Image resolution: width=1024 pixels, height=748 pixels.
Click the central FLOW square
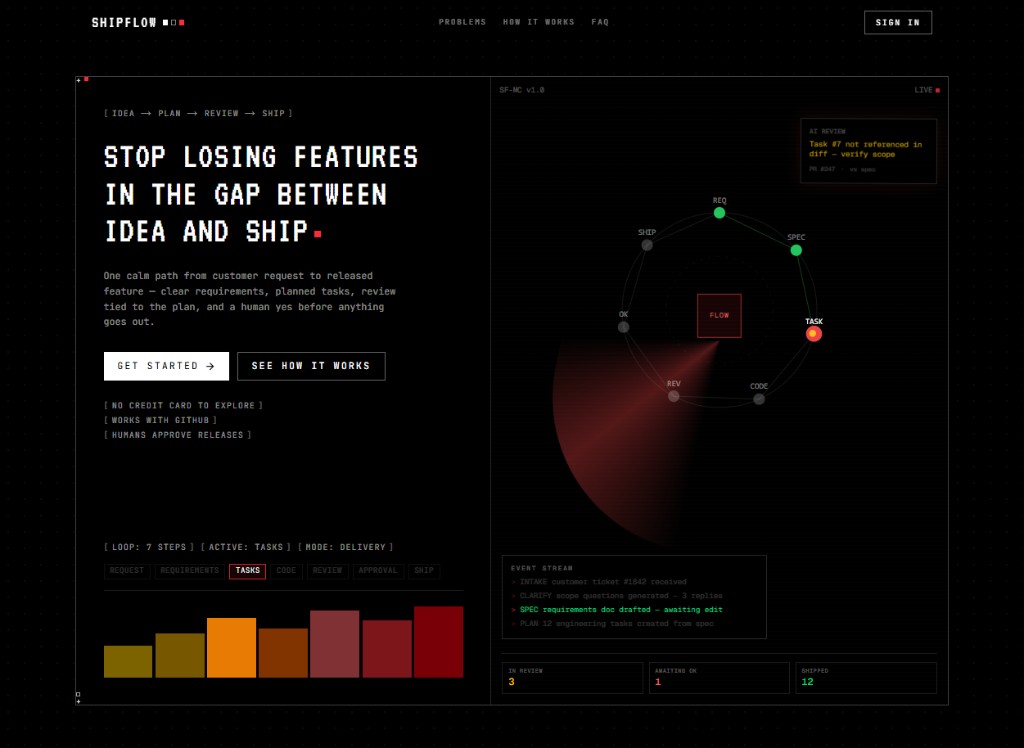click(719, 316)
